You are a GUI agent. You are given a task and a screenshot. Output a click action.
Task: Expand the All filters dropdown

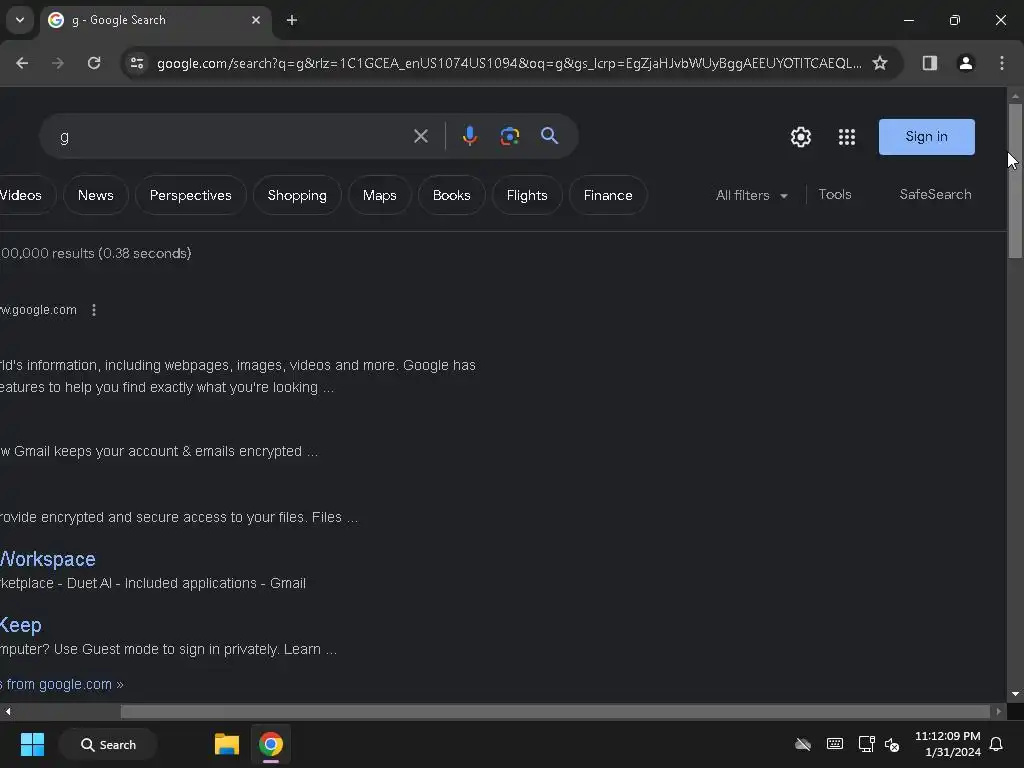[752, 195]
